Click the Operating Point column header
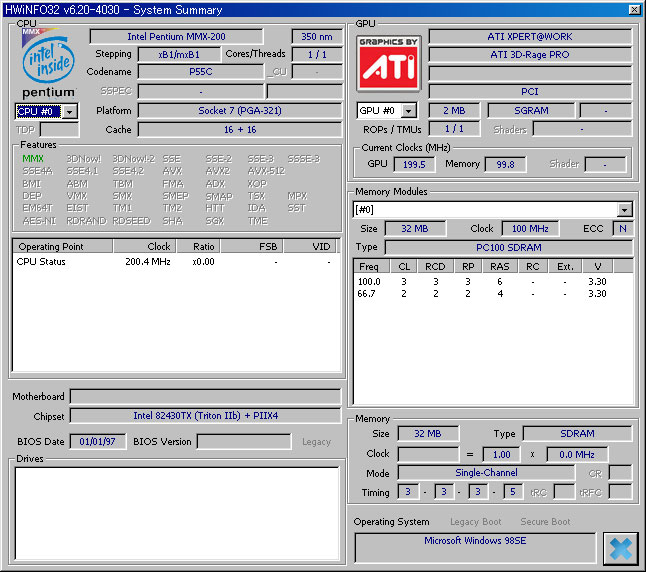The width and height of the screenshot is (646, 572). [63, 246]
